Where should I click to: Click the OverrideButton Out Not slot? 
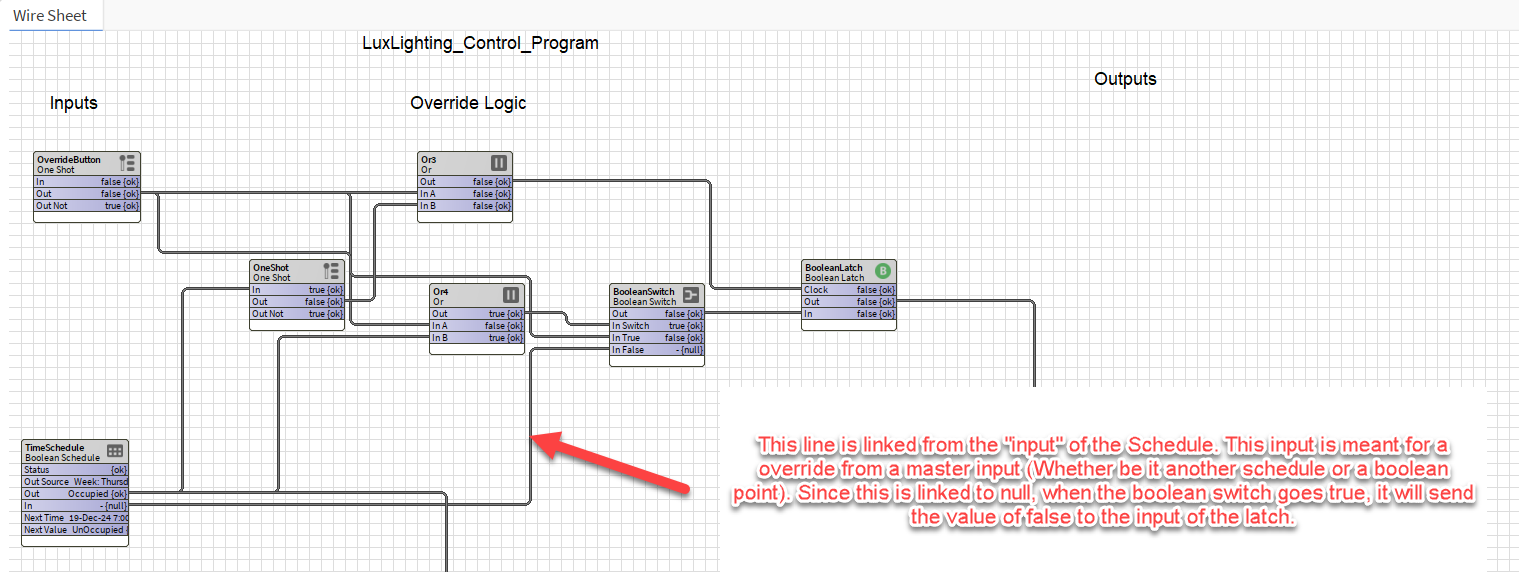click(87, 206)
